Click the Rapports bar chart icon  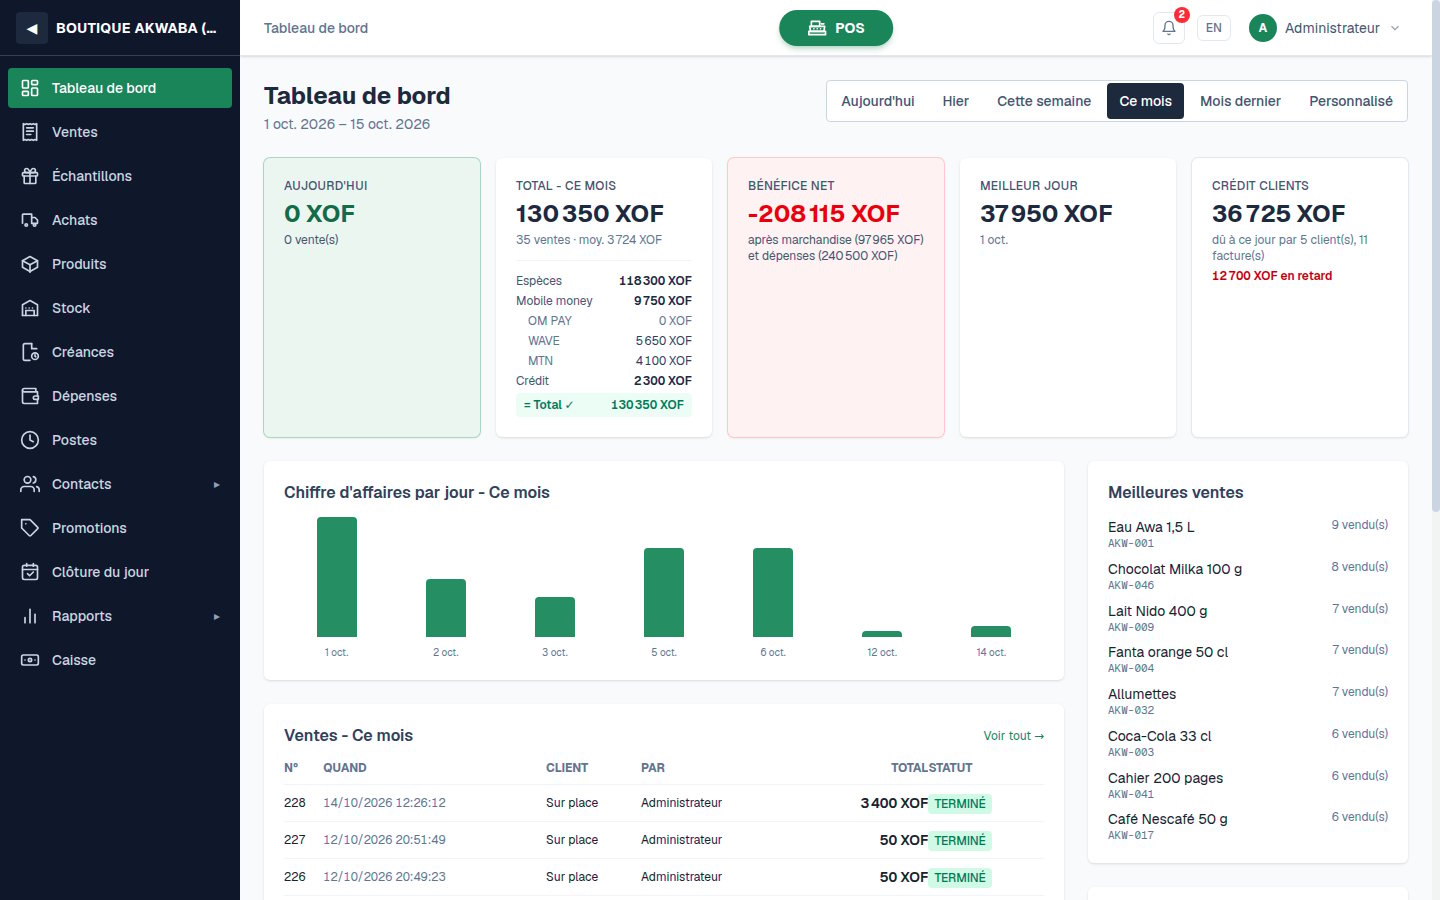(x=30, y=616)
